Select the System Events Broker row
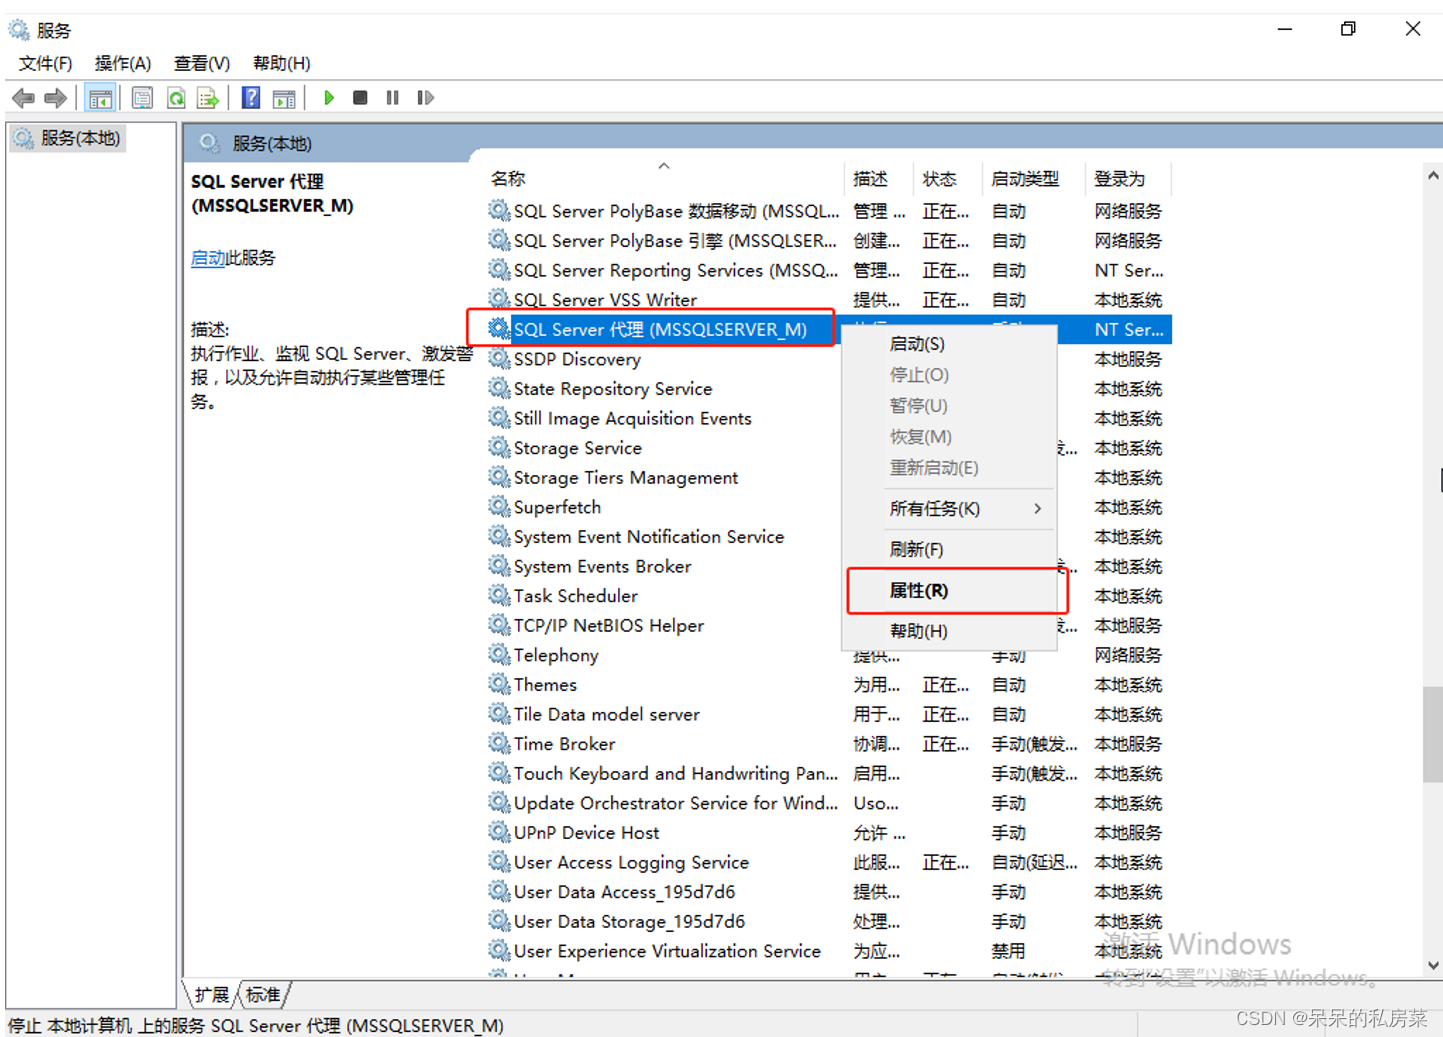Image resolution: width=1443 pixels, height=1037 pixels. click(829, 566)
